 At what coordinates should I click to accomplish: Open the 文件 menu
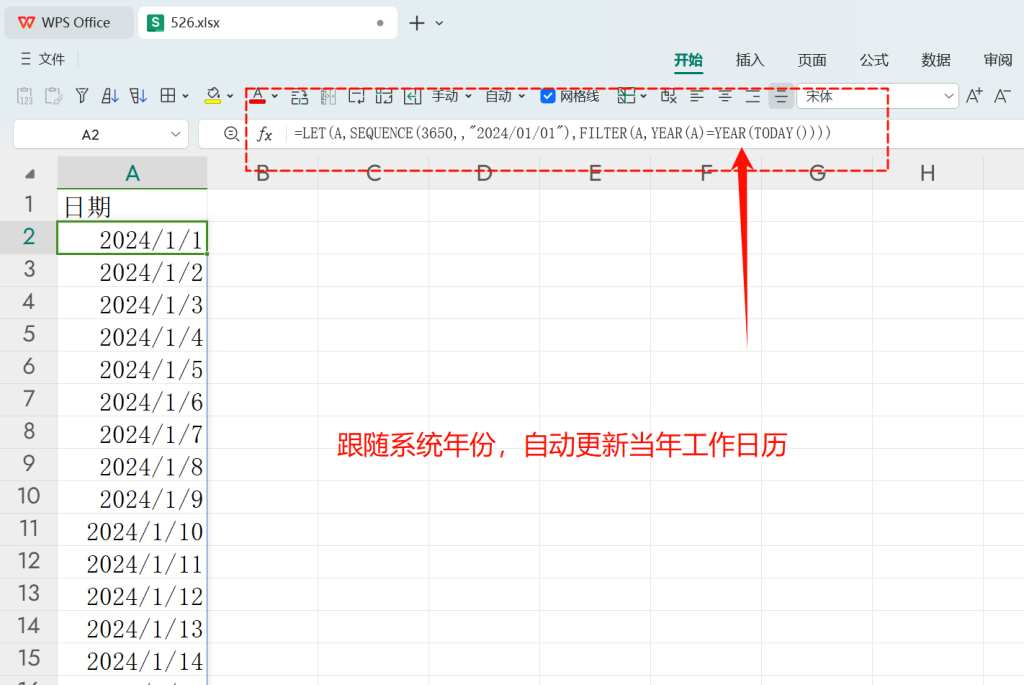(x=51, y=59)
